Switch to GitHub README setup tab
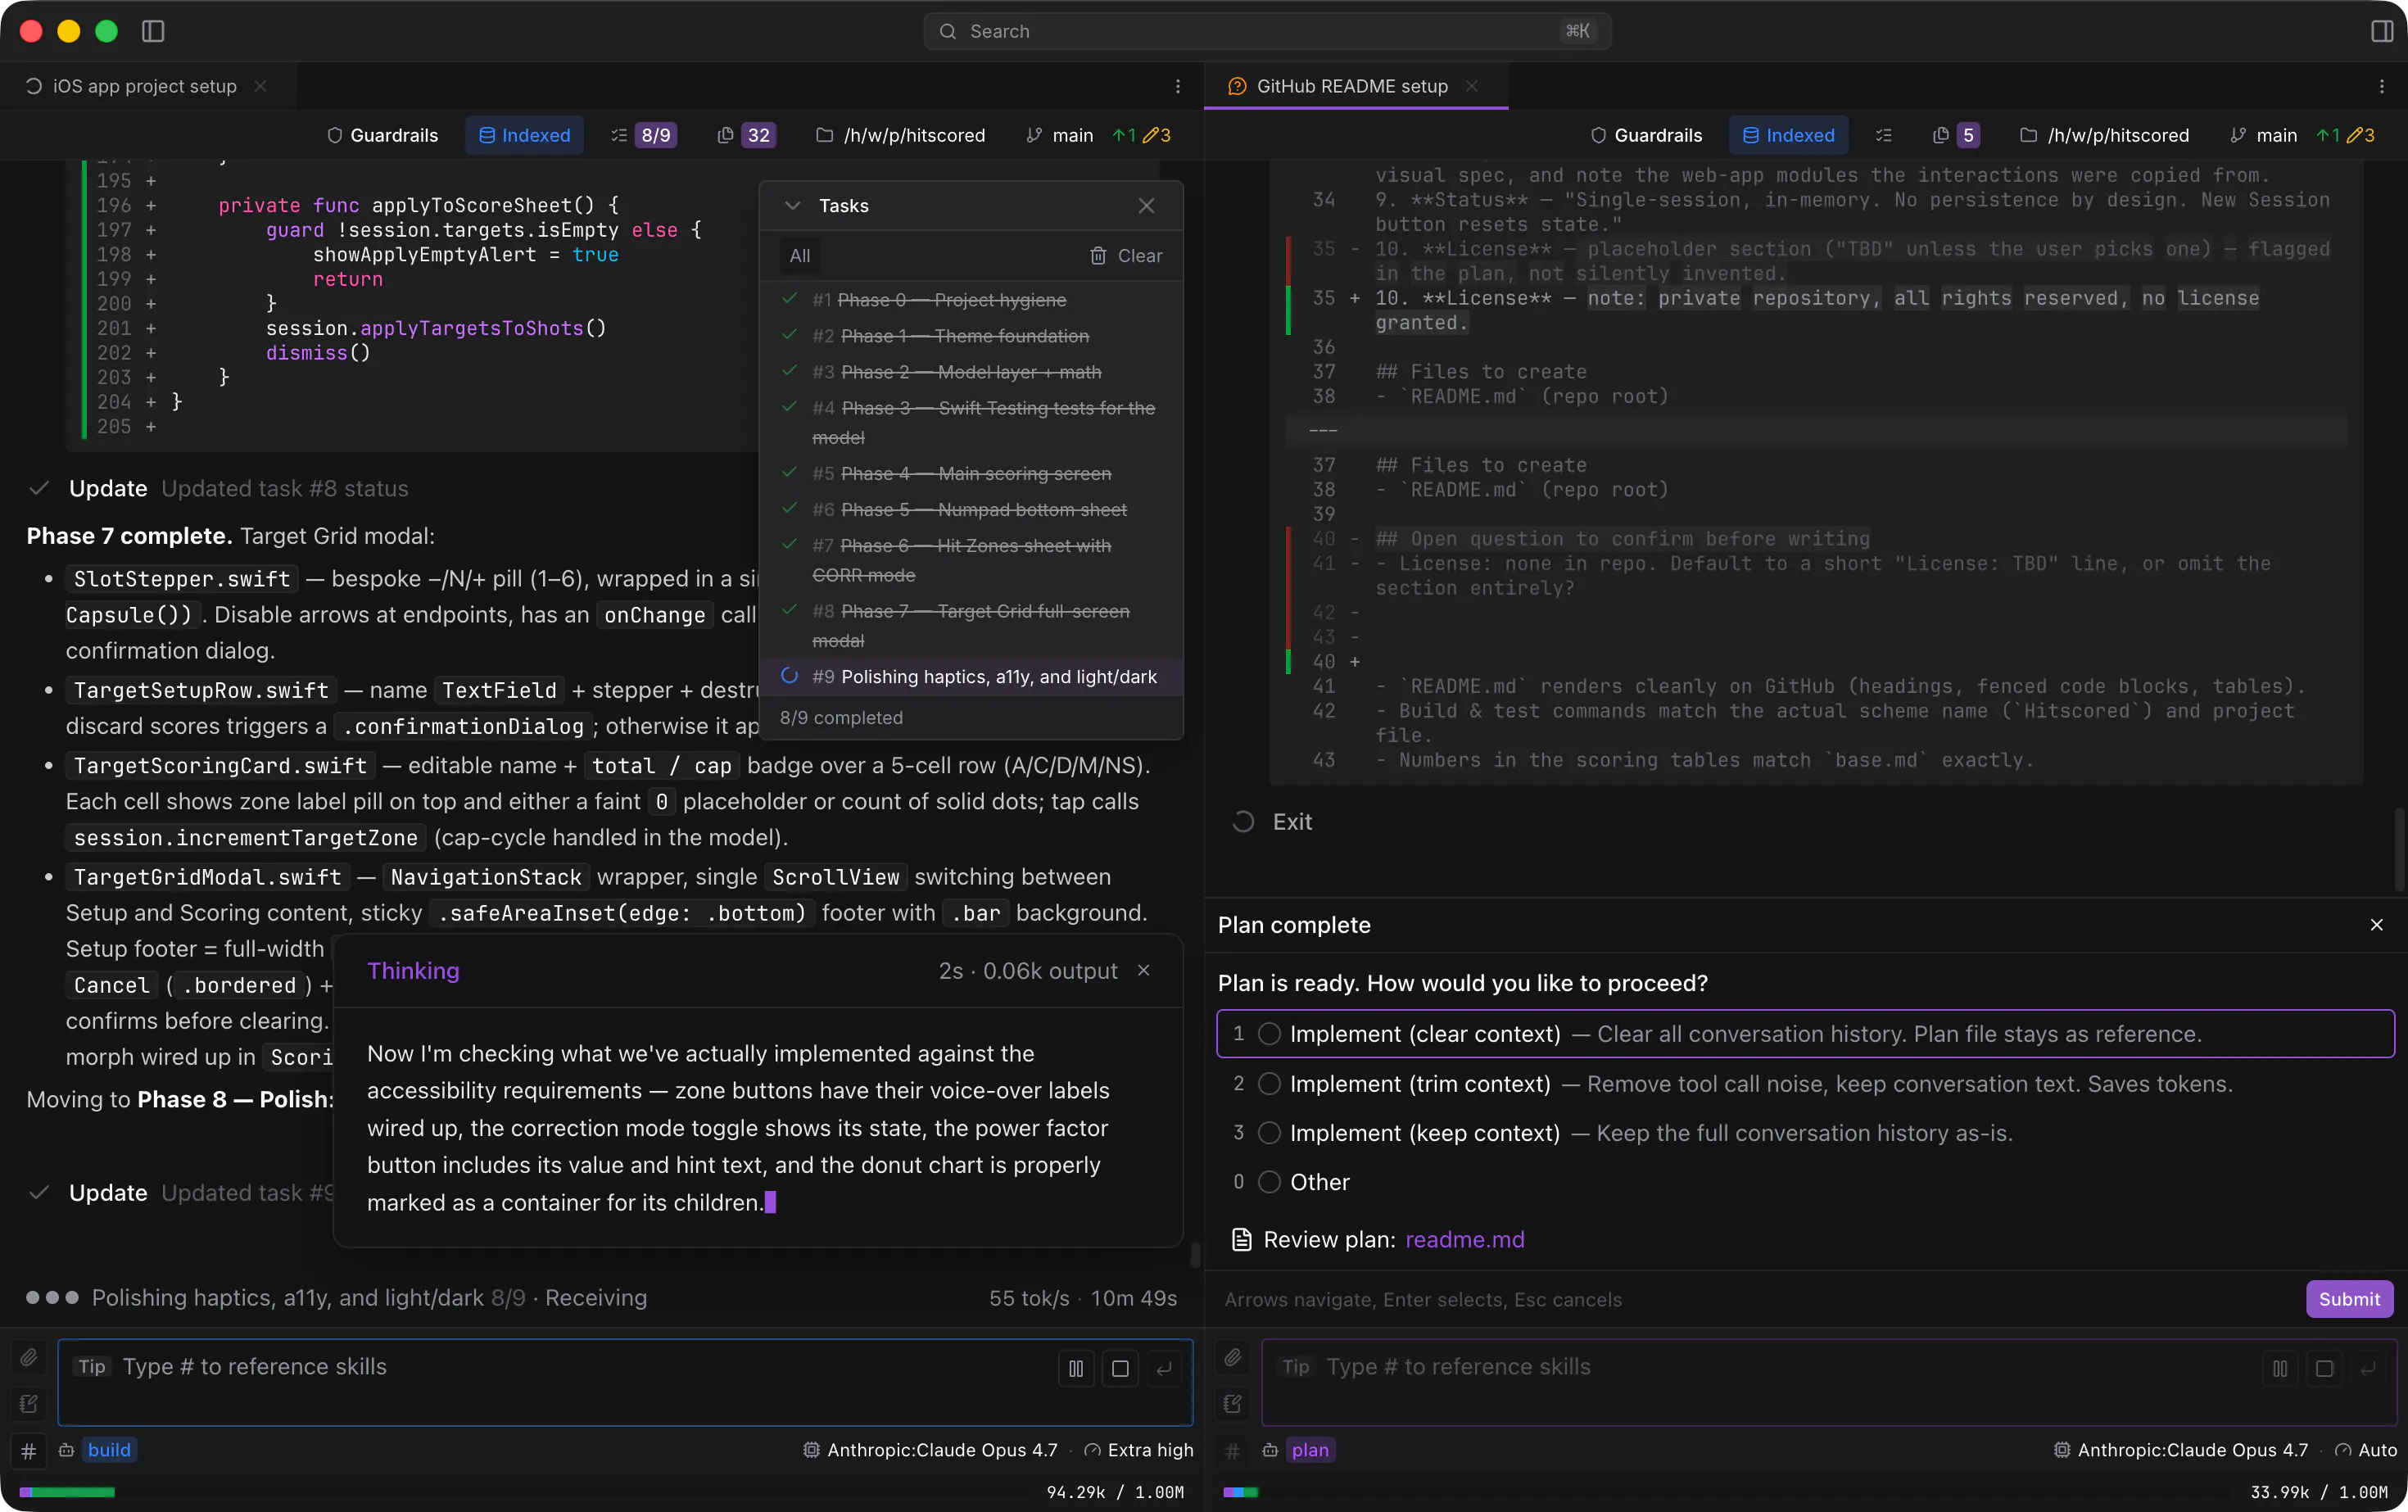The image size is (2408, 1512). 1352,86
